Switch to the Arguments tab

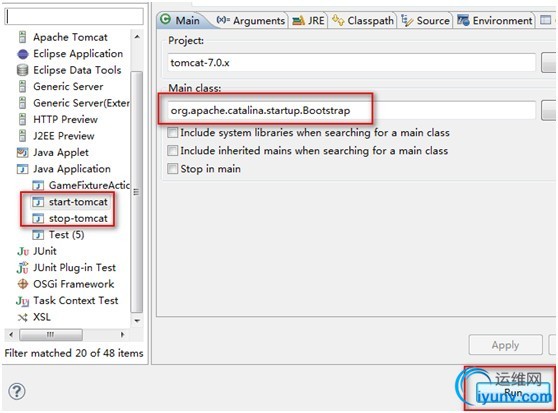pyautogui.click(x=251, y=21)
